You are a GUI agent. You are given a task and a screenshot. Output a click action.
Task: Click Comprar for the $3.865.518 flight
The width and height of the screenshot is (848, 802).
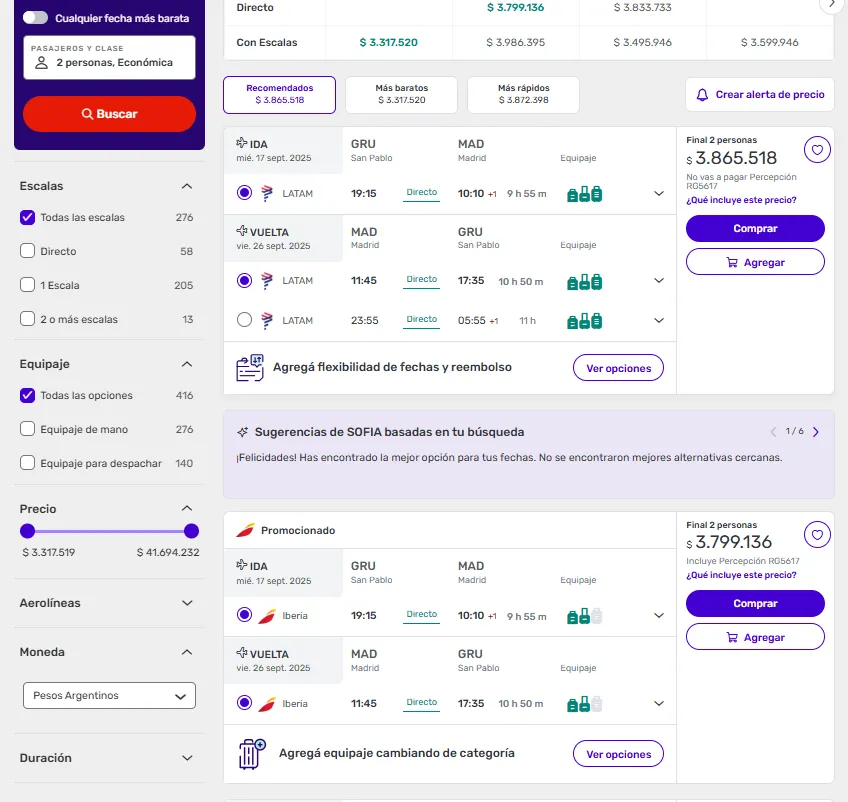coord(755,228)
